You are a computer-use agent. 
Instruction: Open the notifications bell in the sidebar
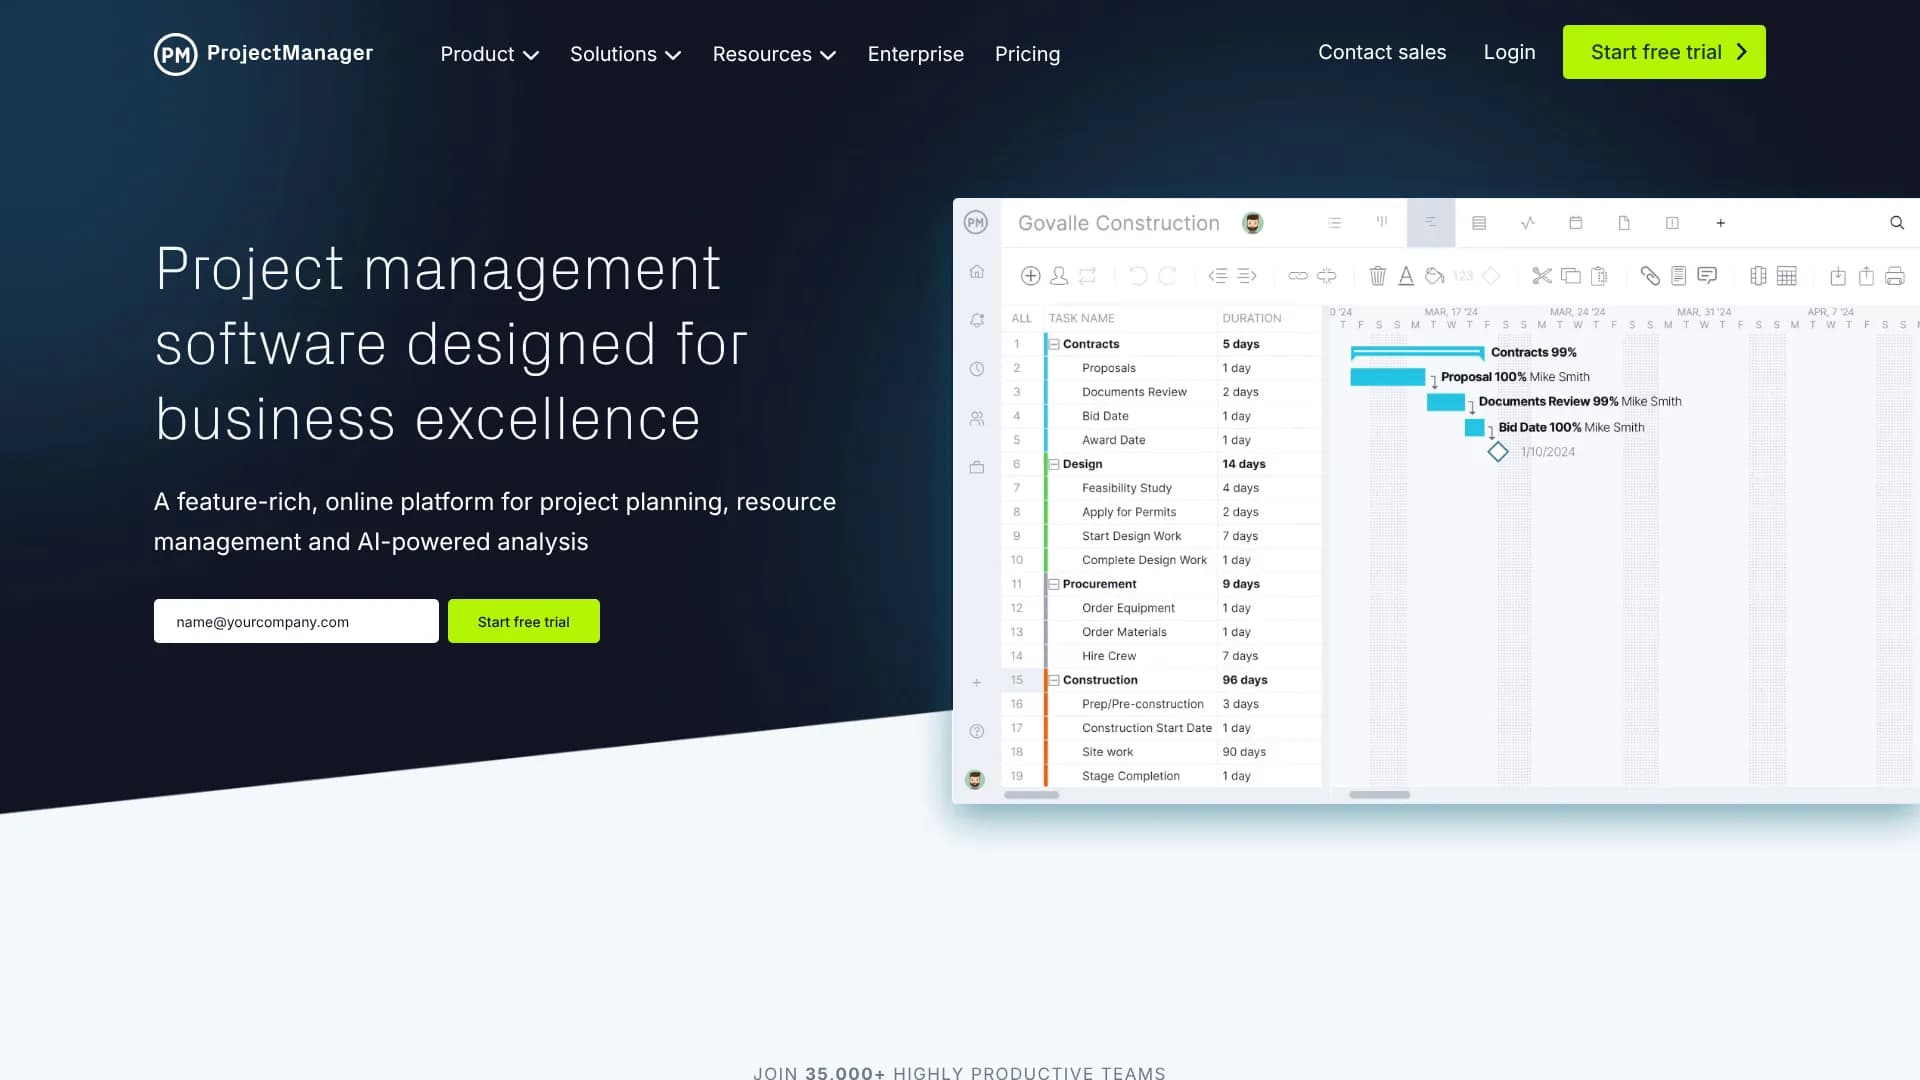click(x=976, y=319)
